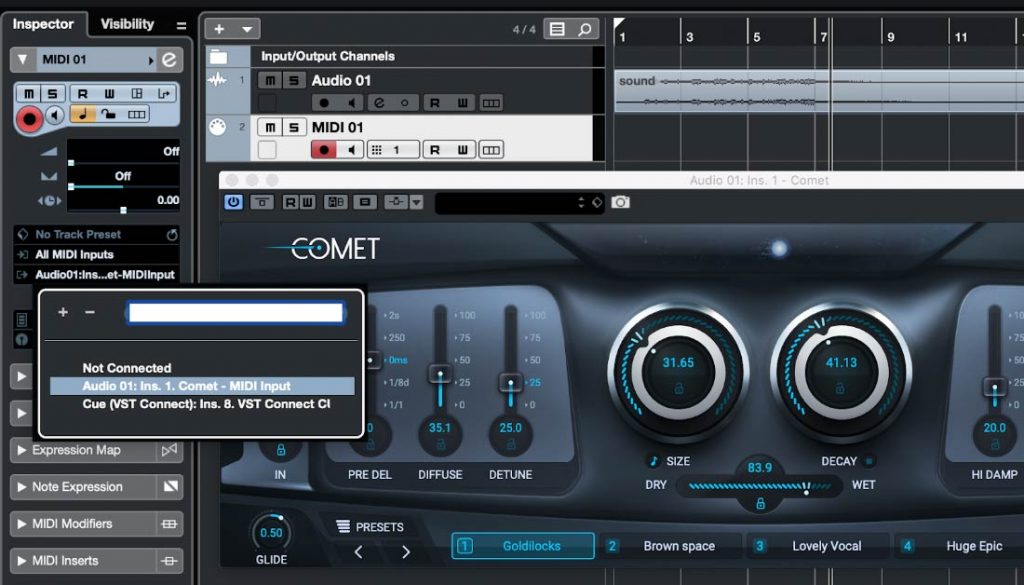The width and height of the screenshot is (1024, 585).
Task: Click the previous preset left arrow
Action: tap(359, 552)
